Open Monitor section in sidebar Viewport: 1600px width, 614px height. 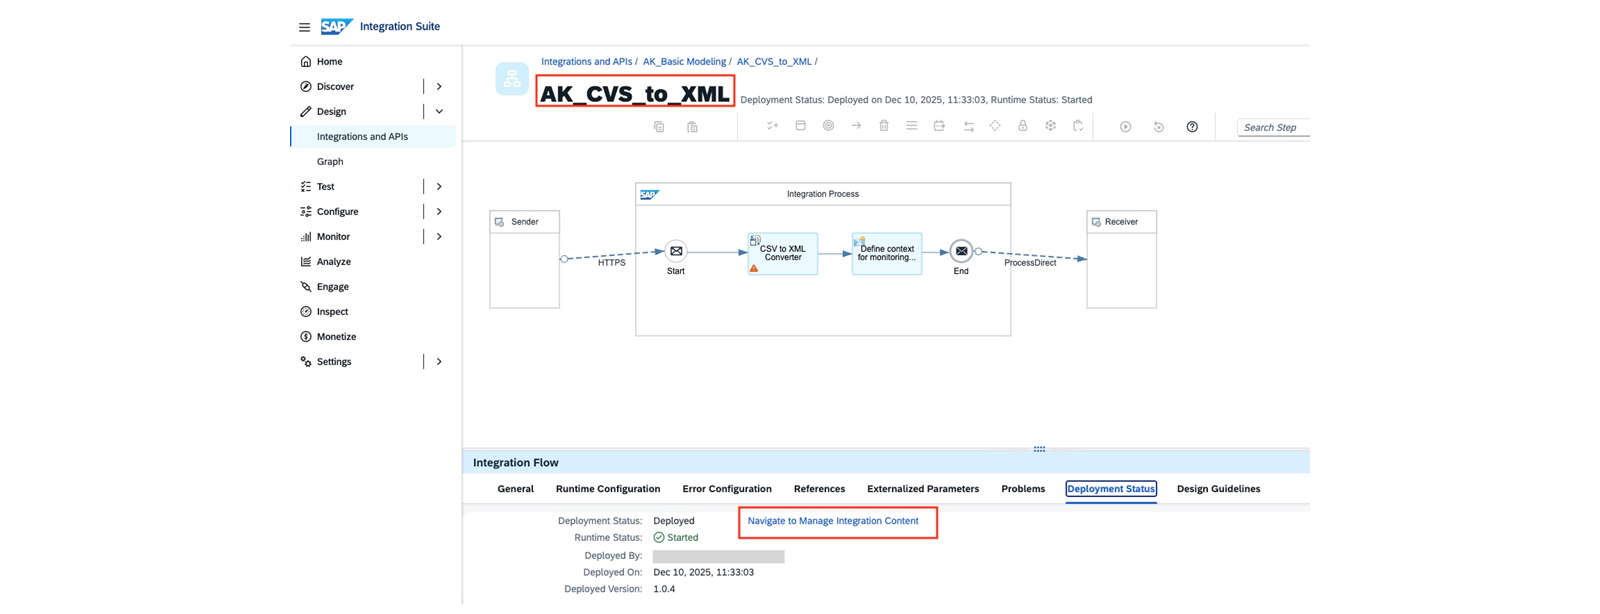point(334,237)
